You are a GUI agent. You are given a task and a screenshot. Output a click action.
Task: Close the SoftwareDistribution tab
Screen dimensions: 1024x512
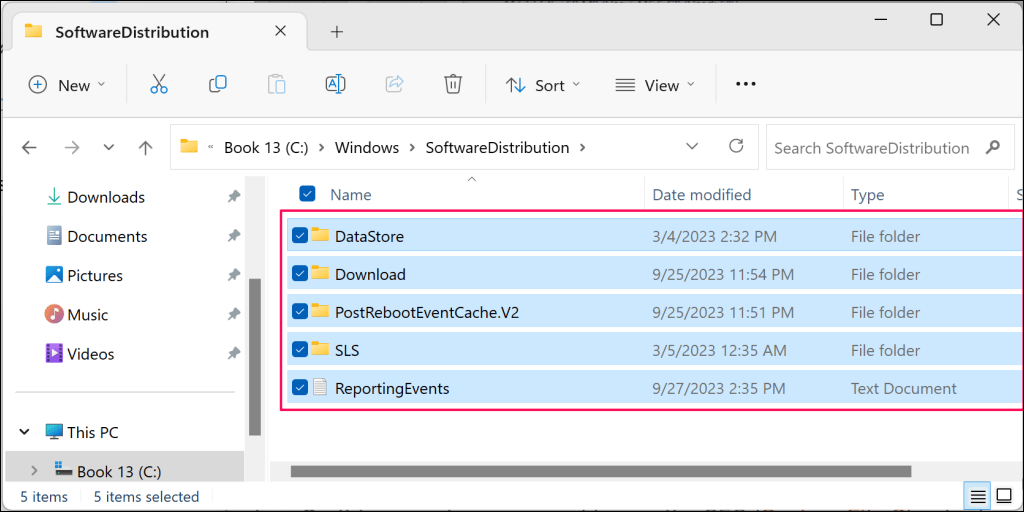point(280,31)
